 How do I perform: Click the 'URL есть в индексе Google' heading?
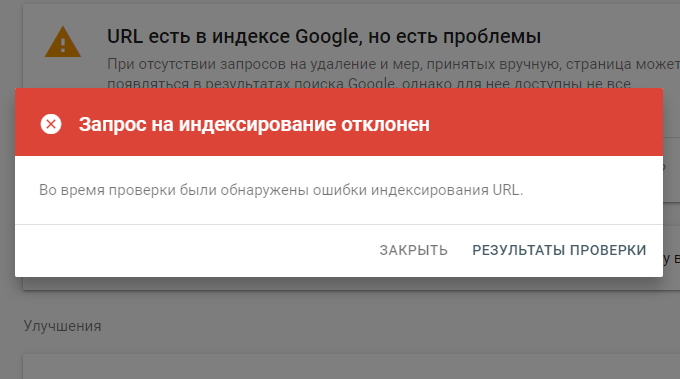coord(235,36)
